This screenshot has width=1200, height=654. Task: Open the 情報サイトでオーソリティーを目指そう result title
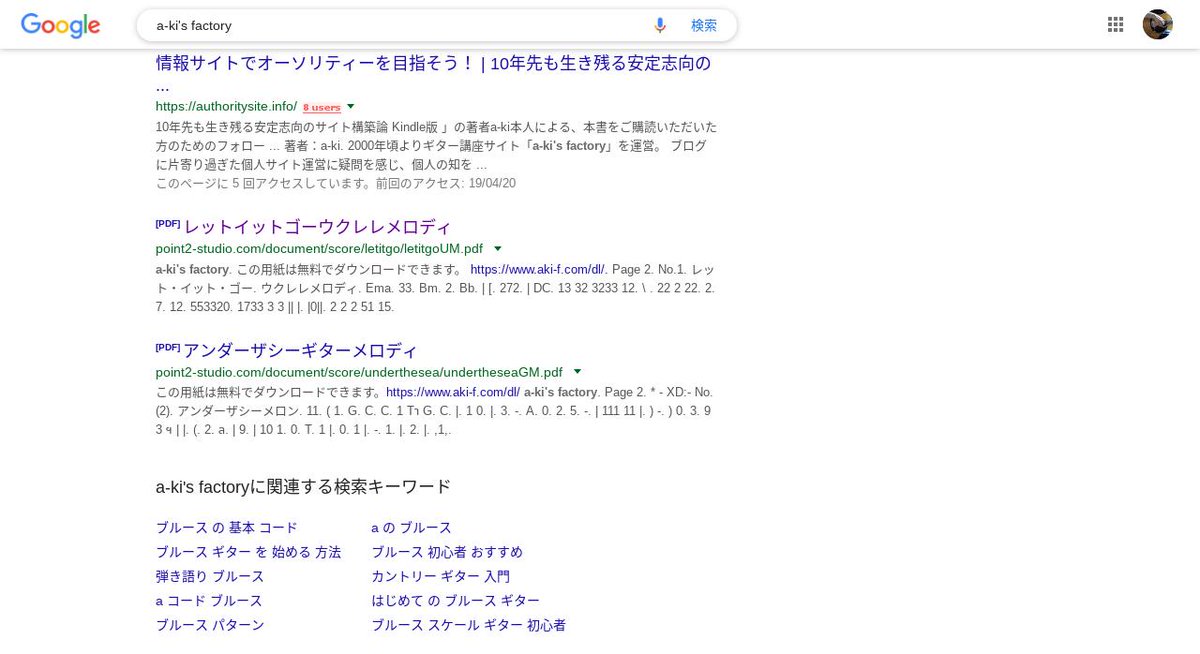pyautogui.click(x=434, y=74)
